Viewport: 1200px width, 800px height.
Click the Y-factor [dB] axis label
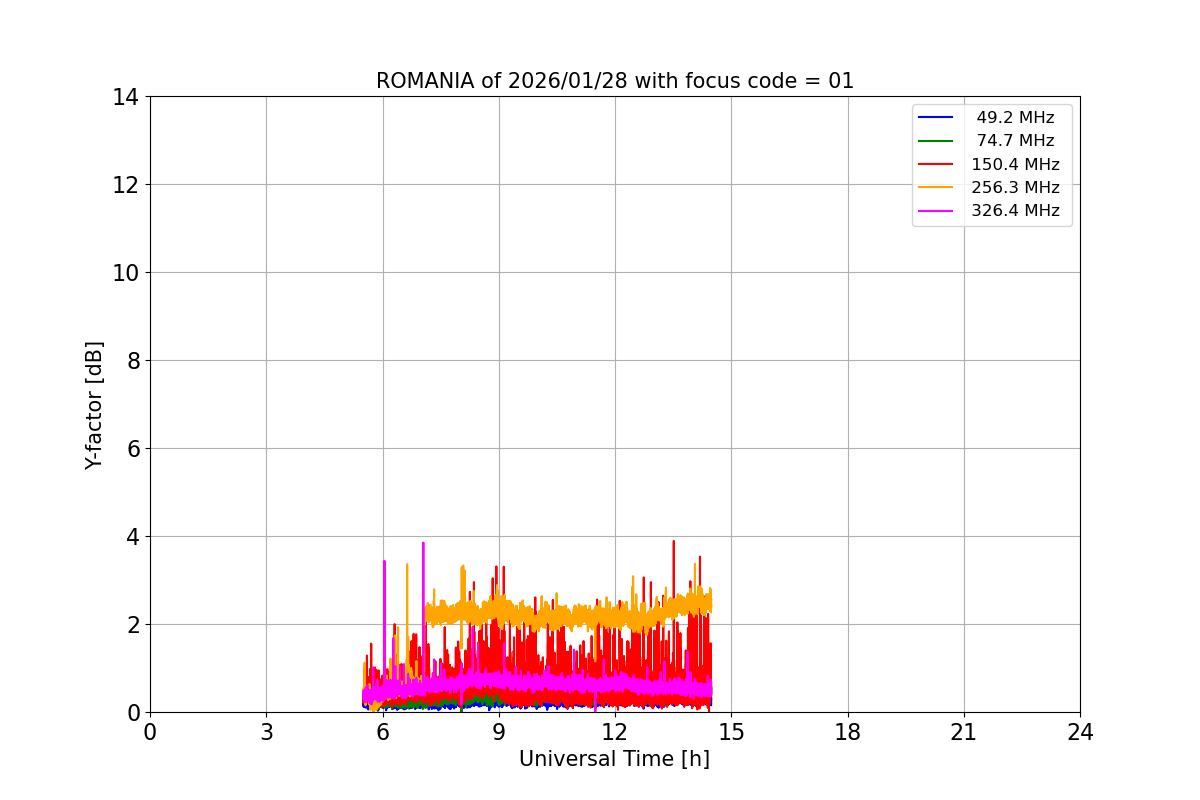pyautogui.click(x=94, y=405)
